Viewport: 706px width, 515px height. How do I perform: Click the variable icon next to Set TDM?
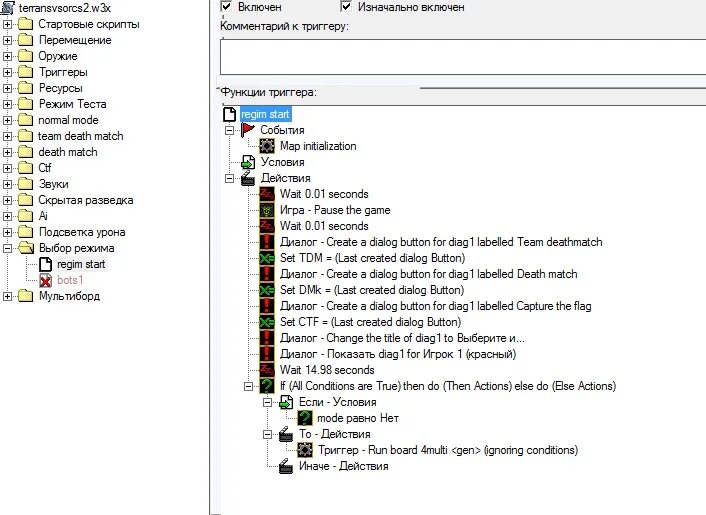tap(267, 258)
